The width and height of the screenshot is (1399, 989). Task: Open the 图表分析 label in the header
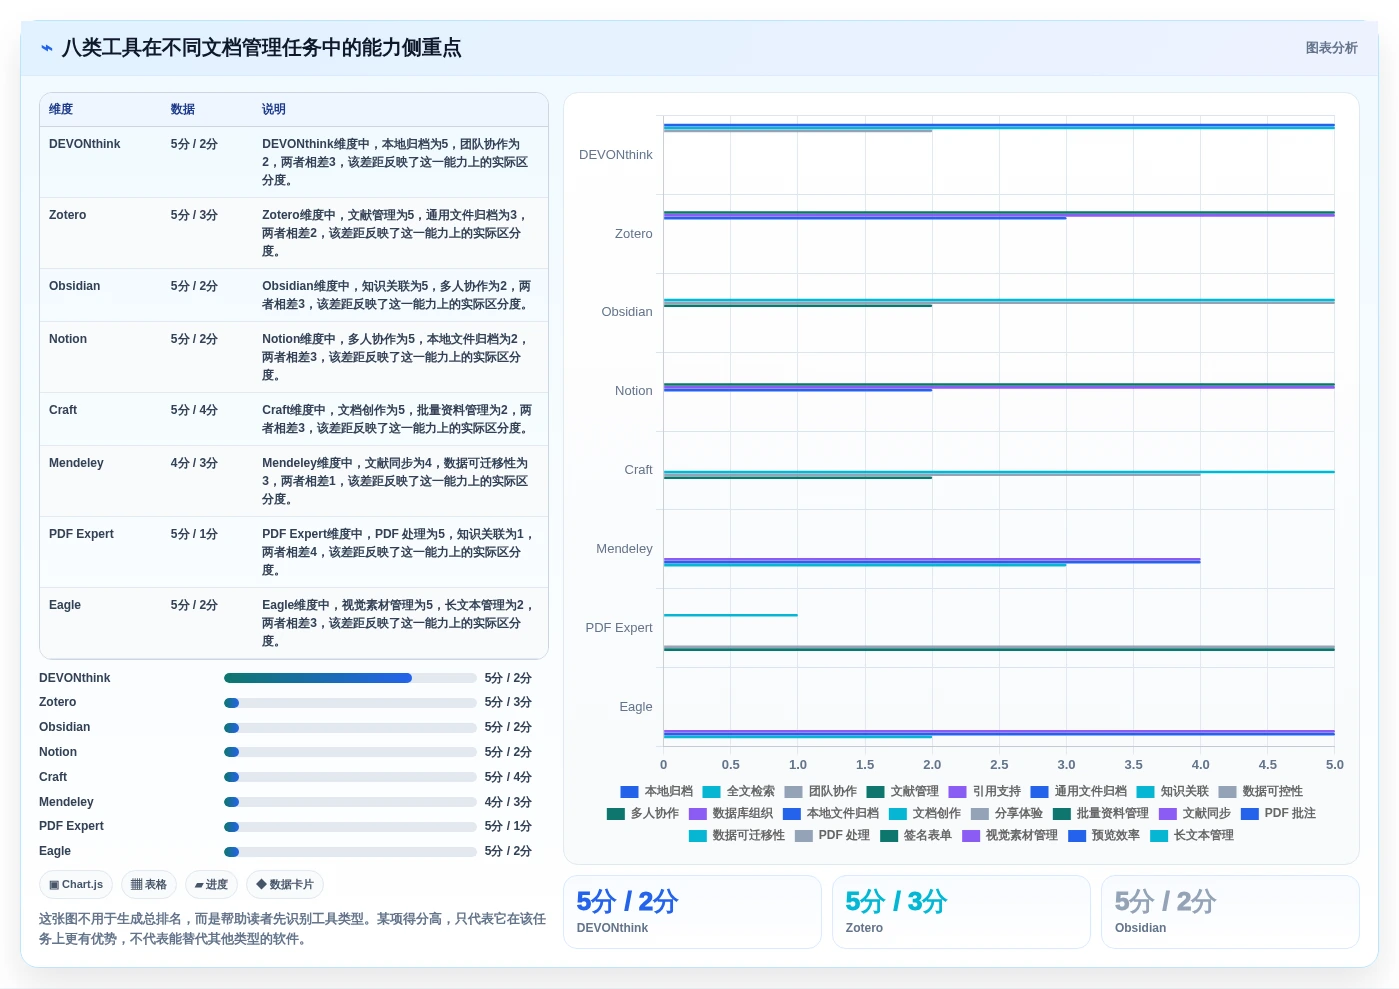[1331, 48]
